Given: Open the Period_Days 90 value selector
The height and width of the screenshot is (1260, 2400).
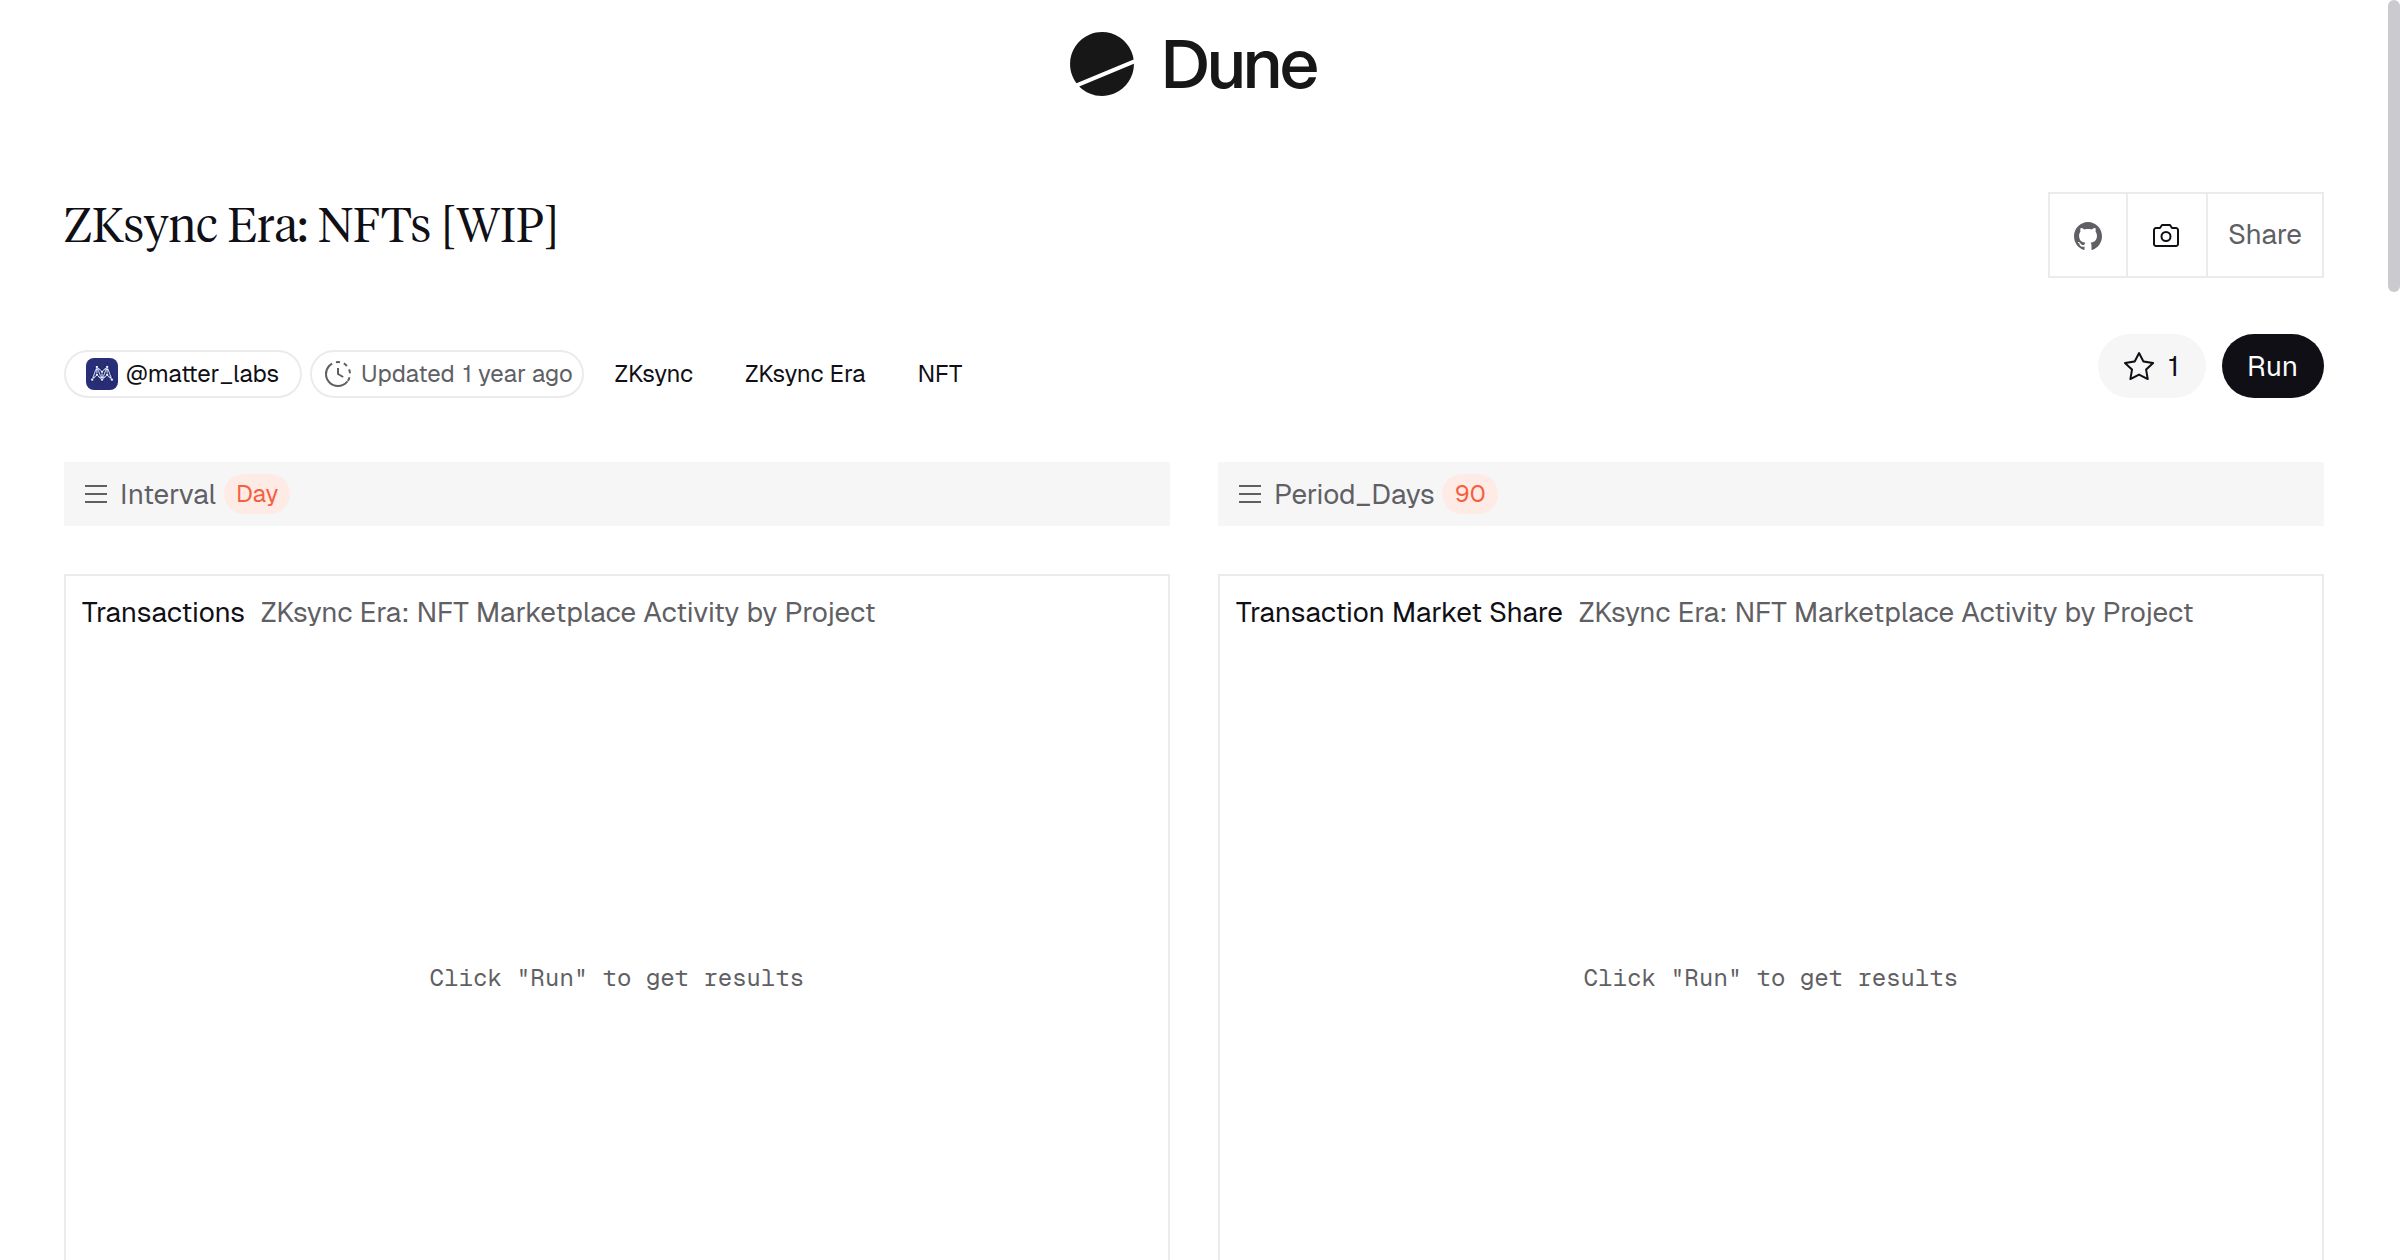Looking at the screenshot, I should pyautogui.click(x=1469, y=494).
